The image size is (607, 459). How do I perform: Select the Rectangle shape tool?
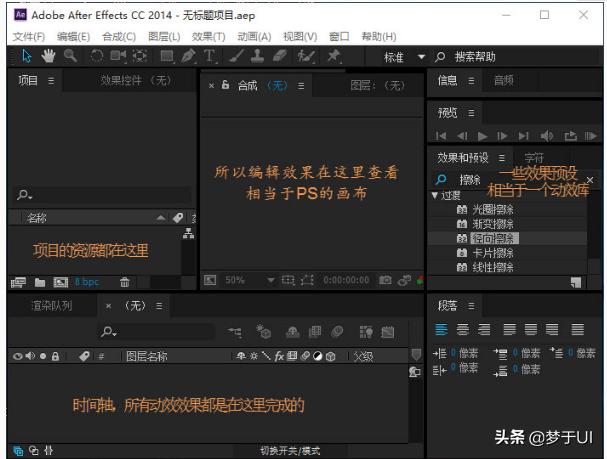pos(167,56)
